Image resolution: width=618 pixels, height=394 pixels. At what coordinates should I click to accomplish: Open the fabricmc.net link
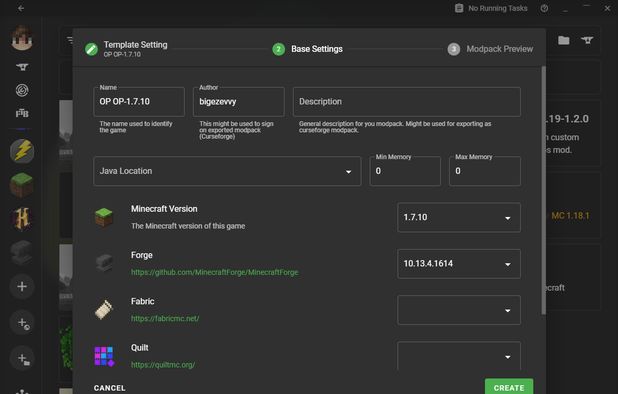(165, 318)
